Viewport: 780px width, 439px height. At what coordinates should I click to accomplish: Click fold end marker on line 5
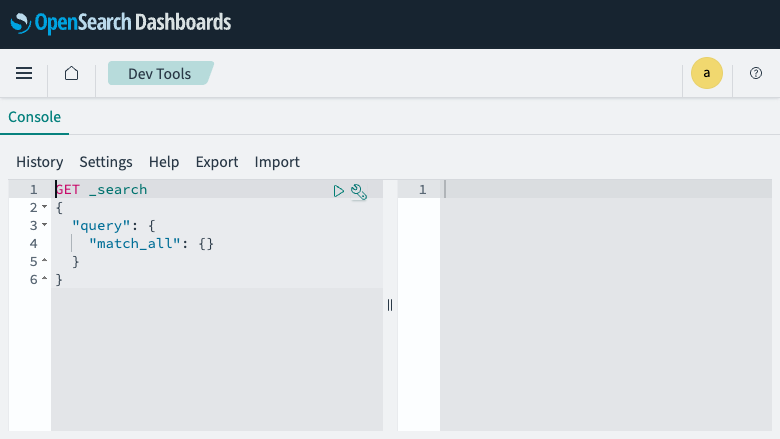coord(44,261)
